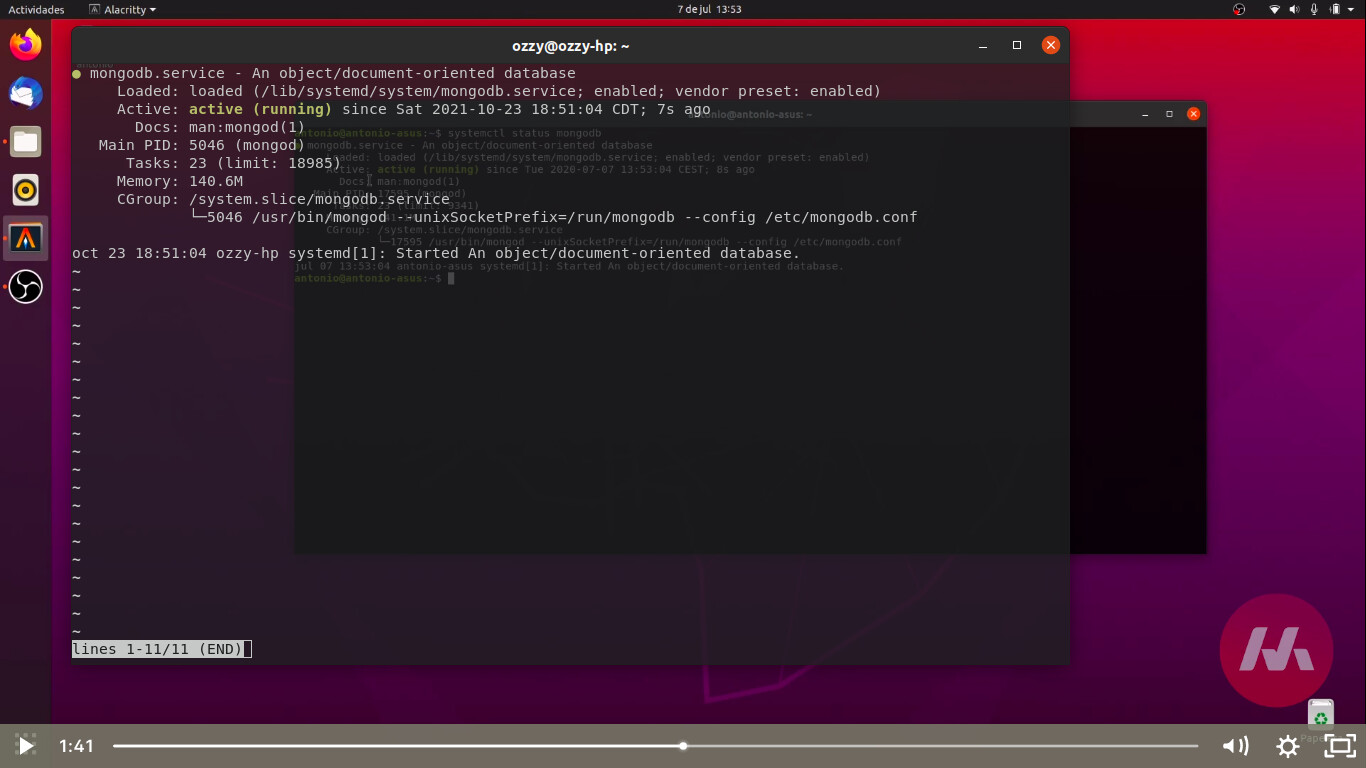The image size is (1366, 768).
Task: Open the Files manager dock icon
Action: tap(26, 141)
